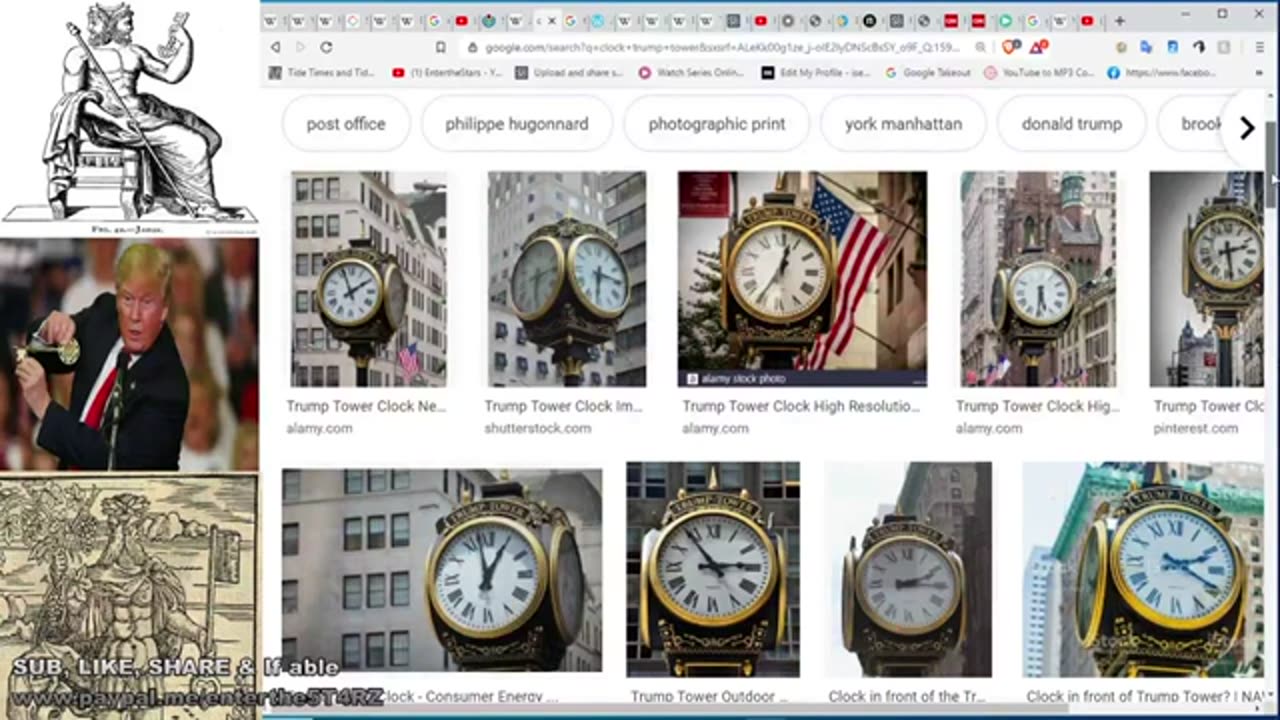The width and height of the screenshot is (1280, 720).
Task: Click the title Trump Tower Clock Ne...
Action: point(366,406)
